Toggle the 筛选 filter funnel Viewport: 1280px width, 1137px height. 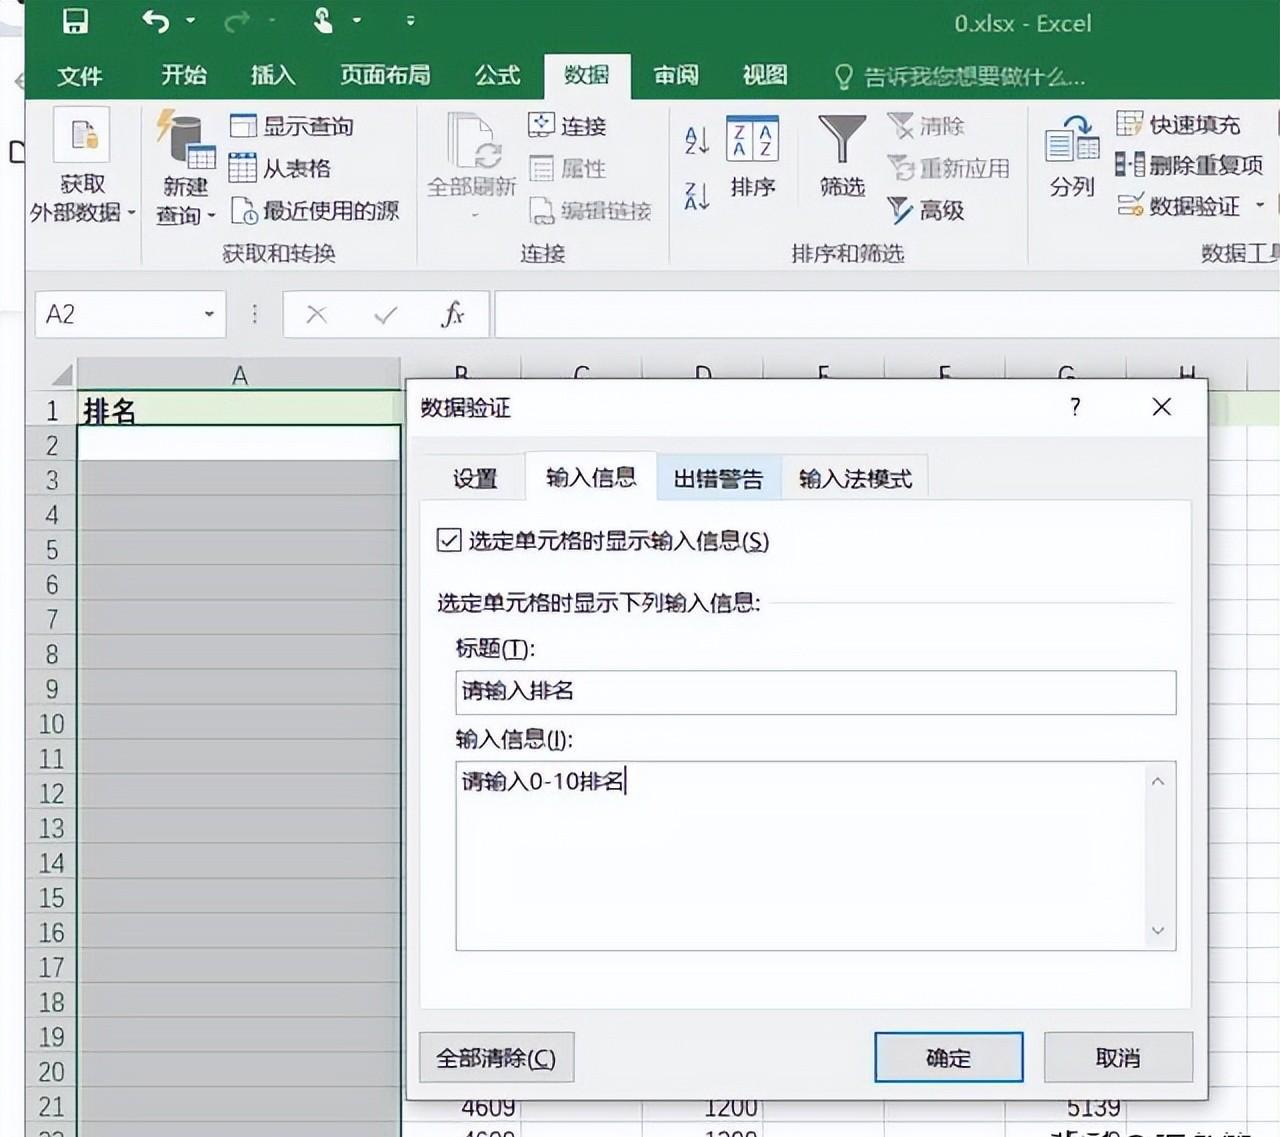[x=842, y=156]
